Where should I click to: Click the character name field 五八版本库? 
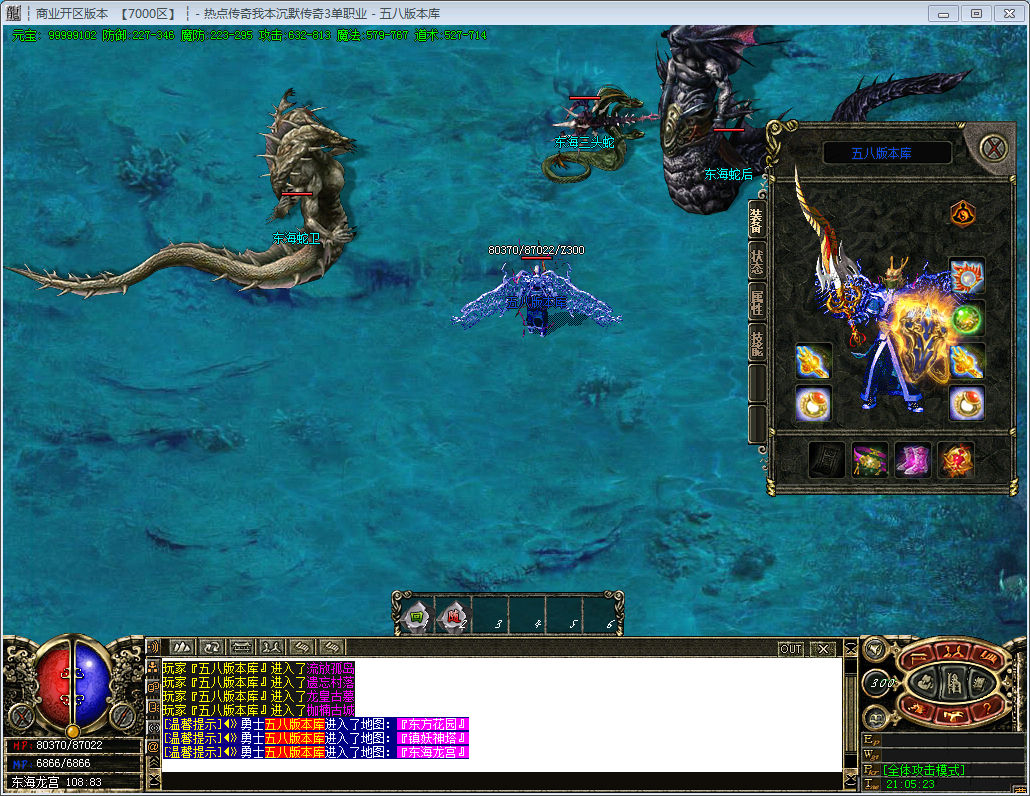pyautogui.click(x=887, y=153)
